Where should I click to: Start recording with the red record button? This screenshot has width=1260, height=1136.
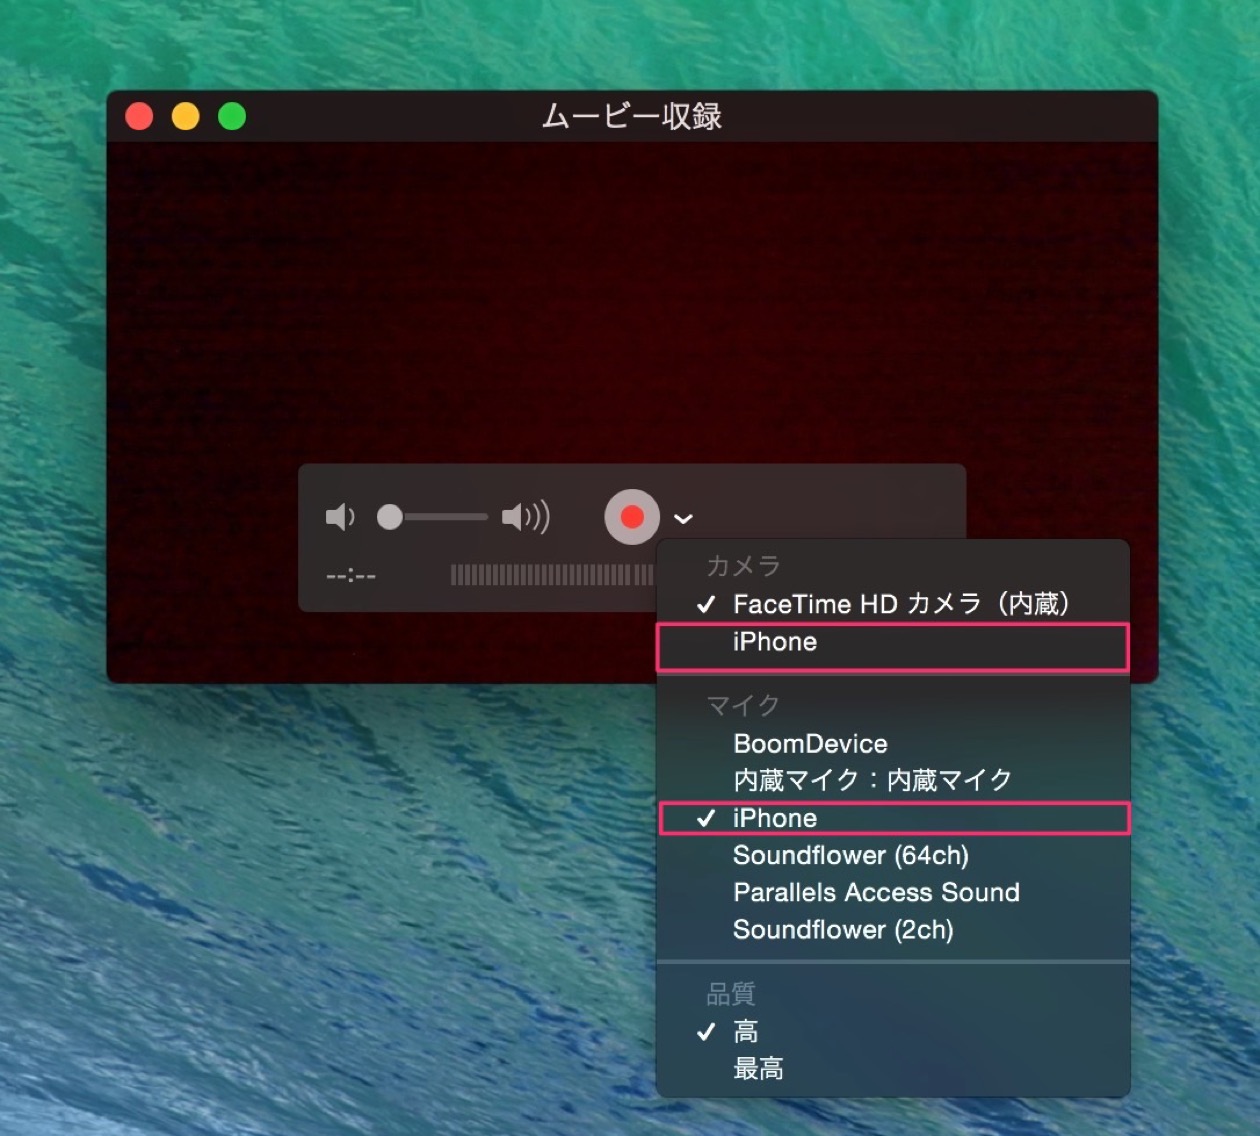tap(632, 517)
